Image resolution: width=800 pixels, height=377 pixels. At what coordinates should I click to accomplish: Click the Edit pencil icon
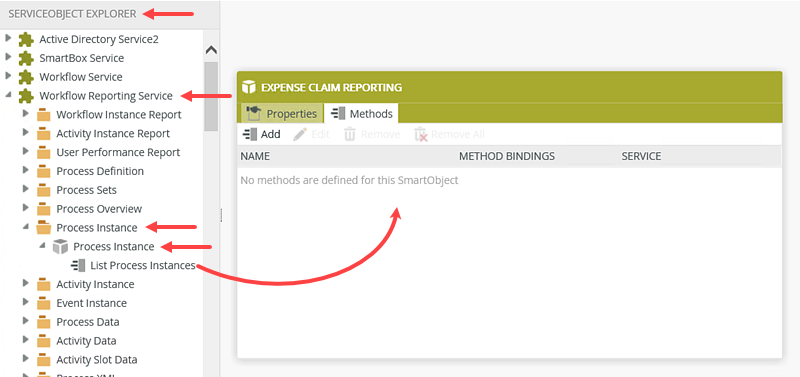click(x=300, y=135)
